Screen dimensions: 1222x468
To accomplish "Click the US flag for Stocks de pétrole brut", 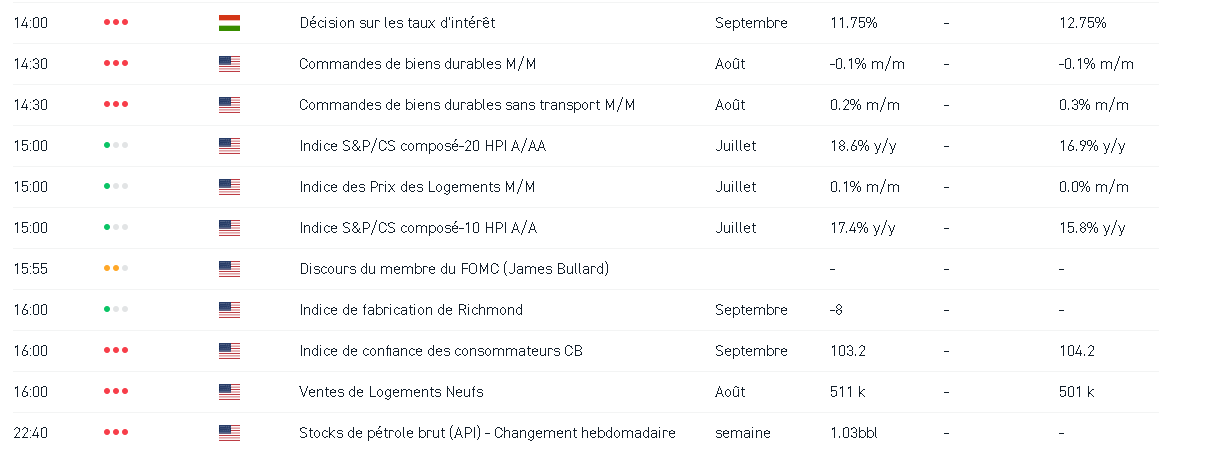I will coord(229,433).
